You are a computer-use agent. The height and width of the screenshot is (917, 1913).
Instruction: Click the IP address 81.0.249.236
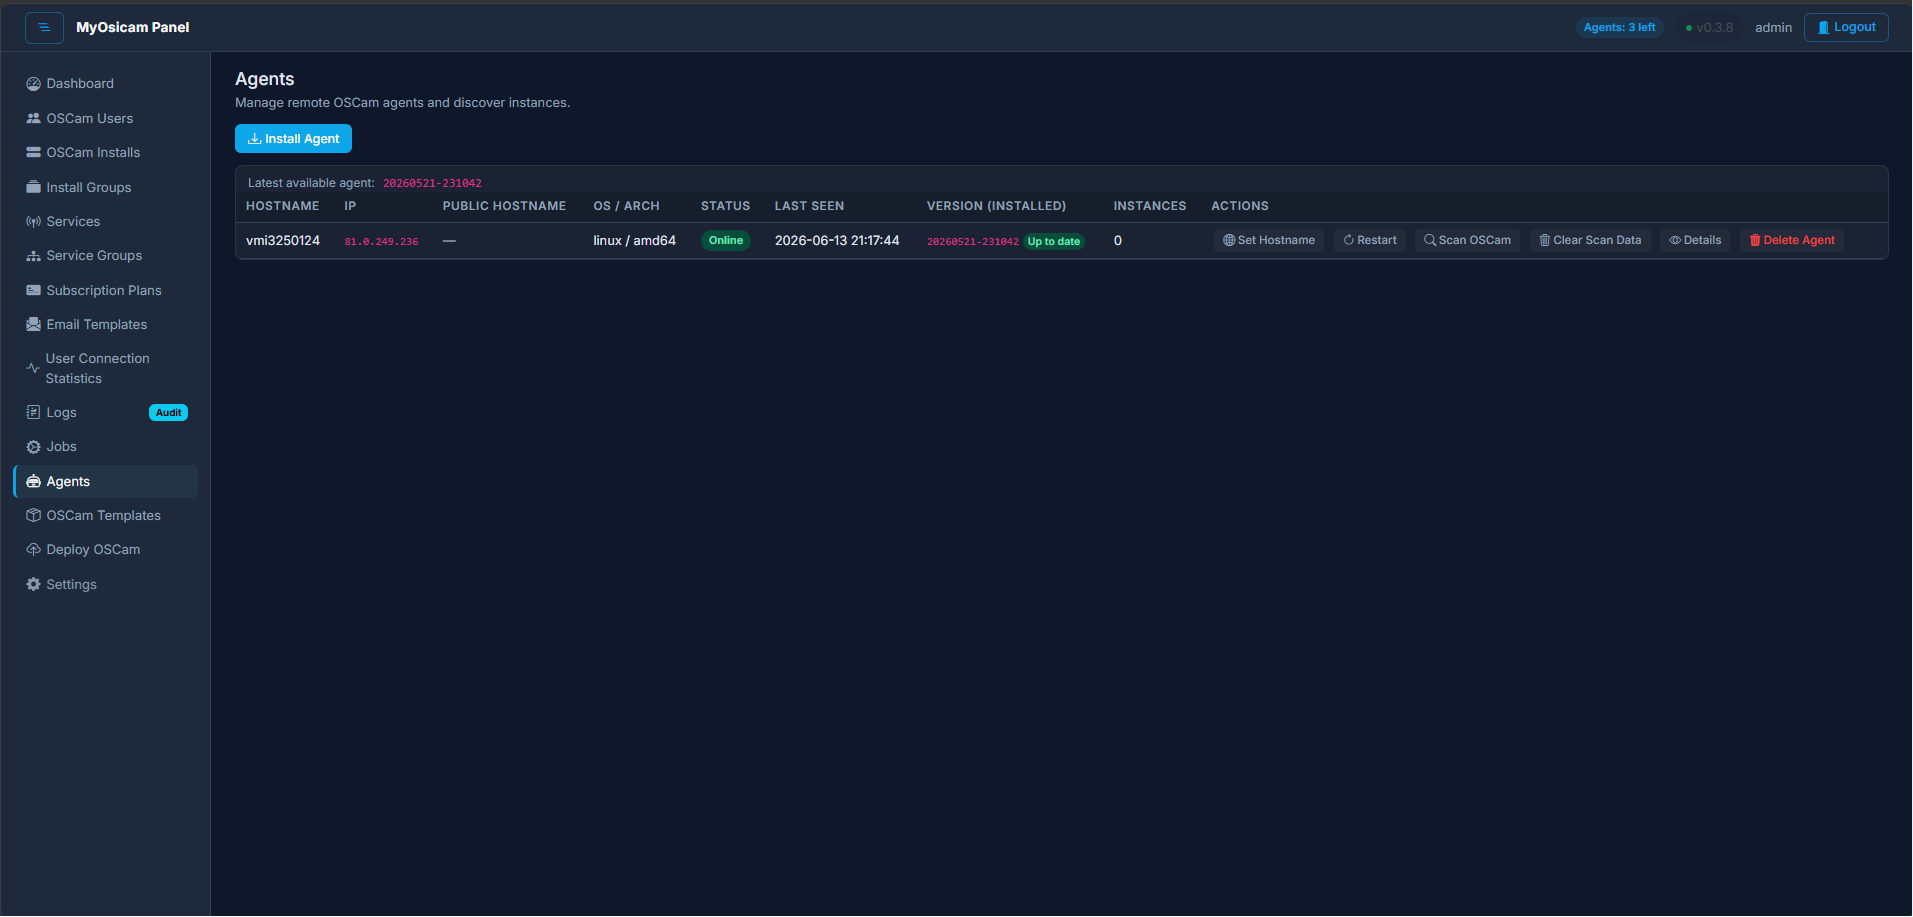point(382,242)
